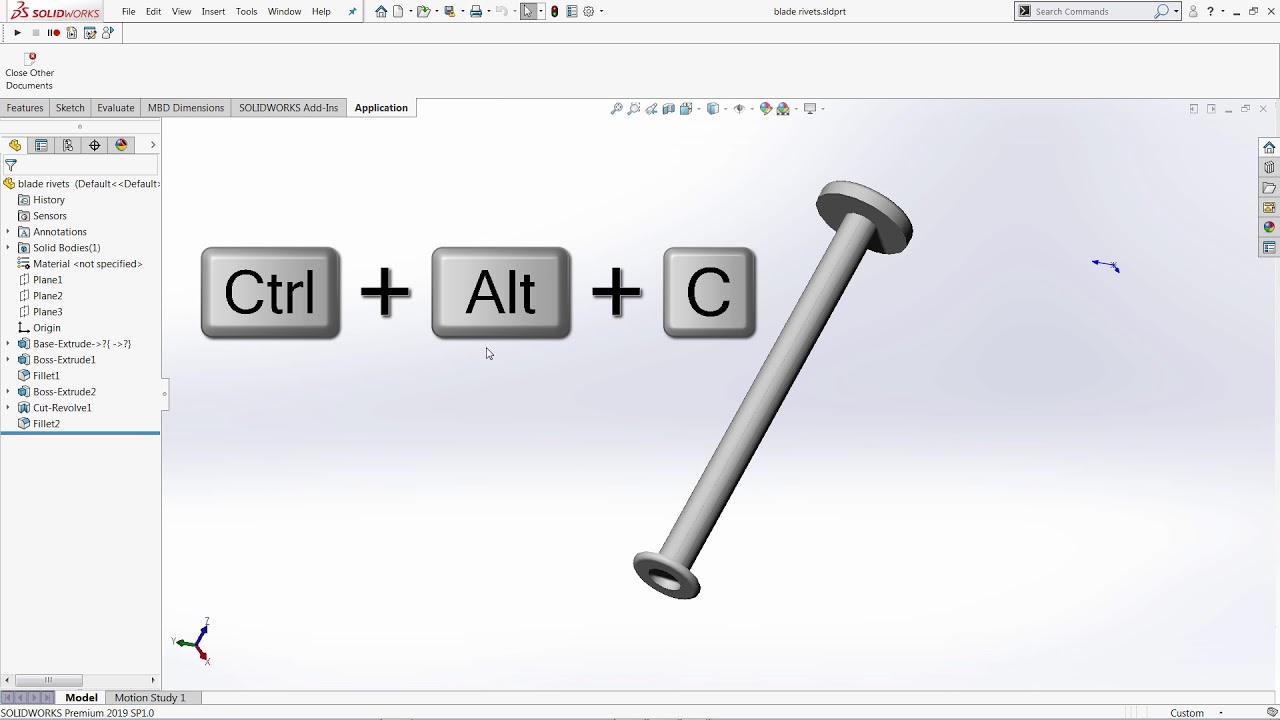The image size is (1280, 720).
Task: Switch to the DimXpertManager tab icon
Action: point(95,145)
